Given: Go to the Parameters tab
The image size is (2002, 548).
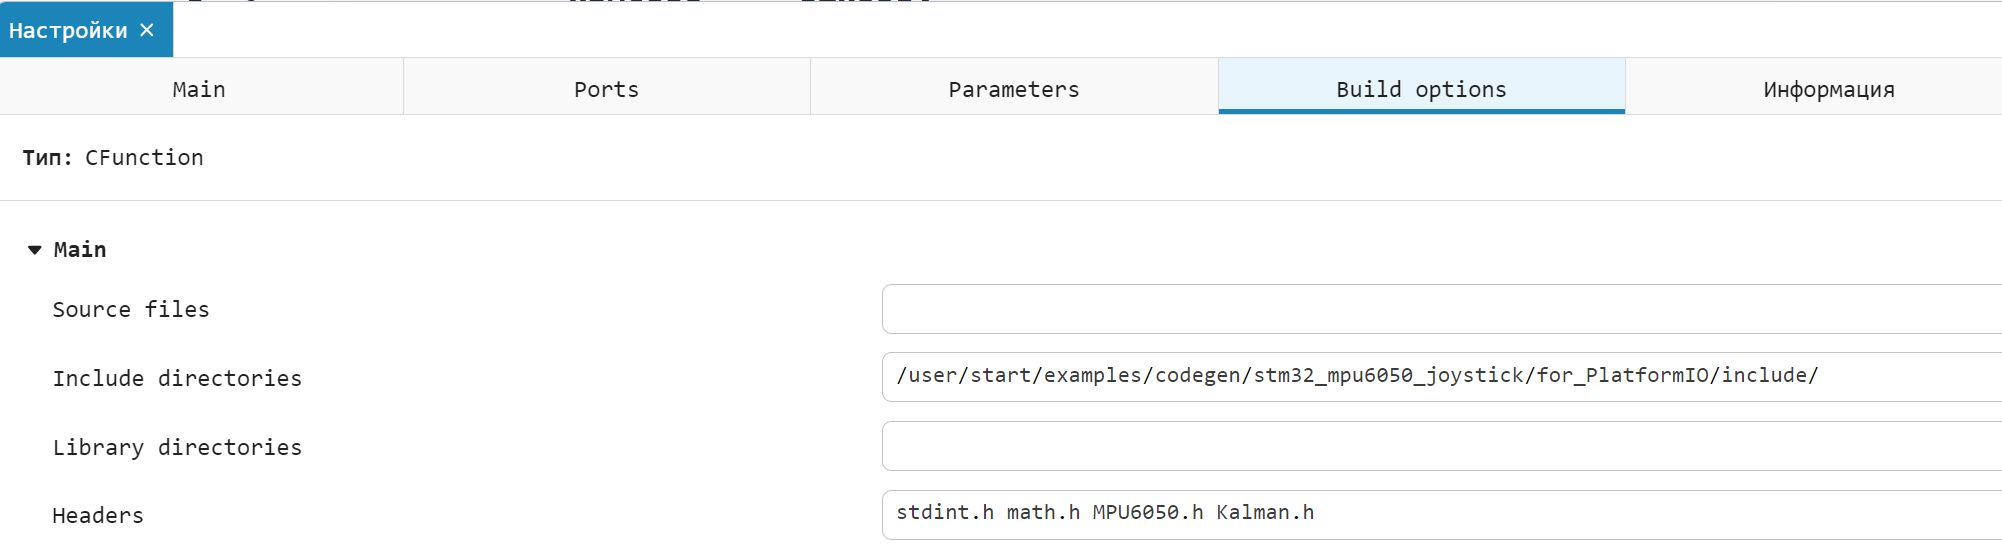Looking at the screenshot, I should point(1013,89).
